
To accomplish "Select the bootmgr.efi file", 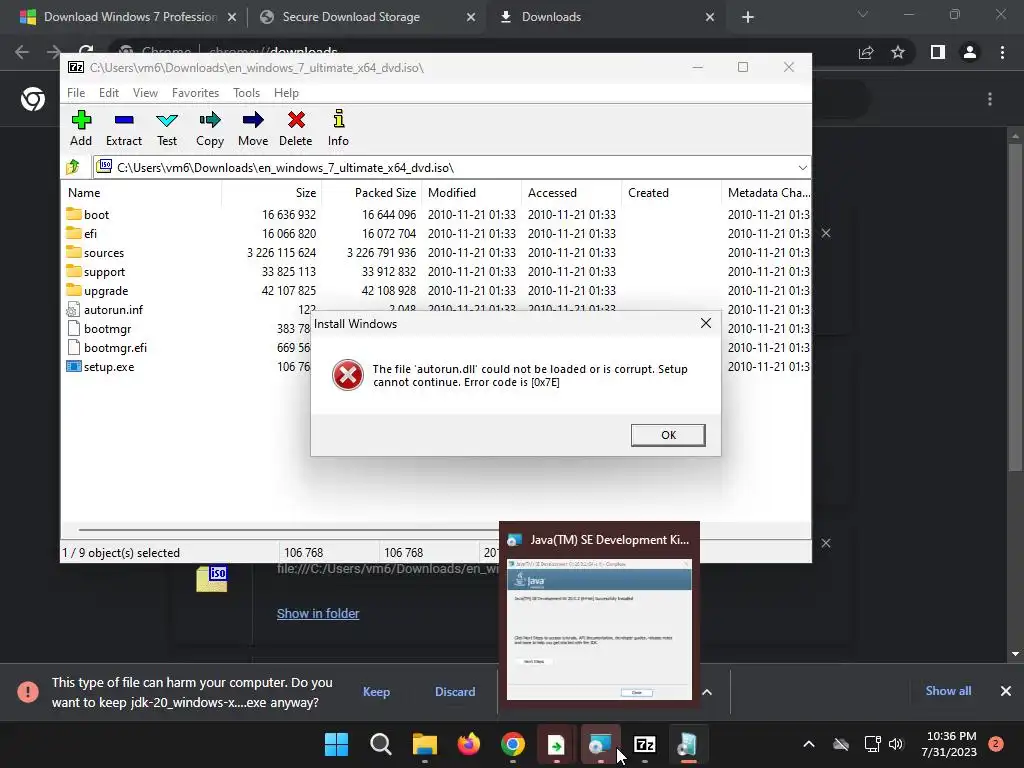I will pyautogui.click(x=115, y=347).
